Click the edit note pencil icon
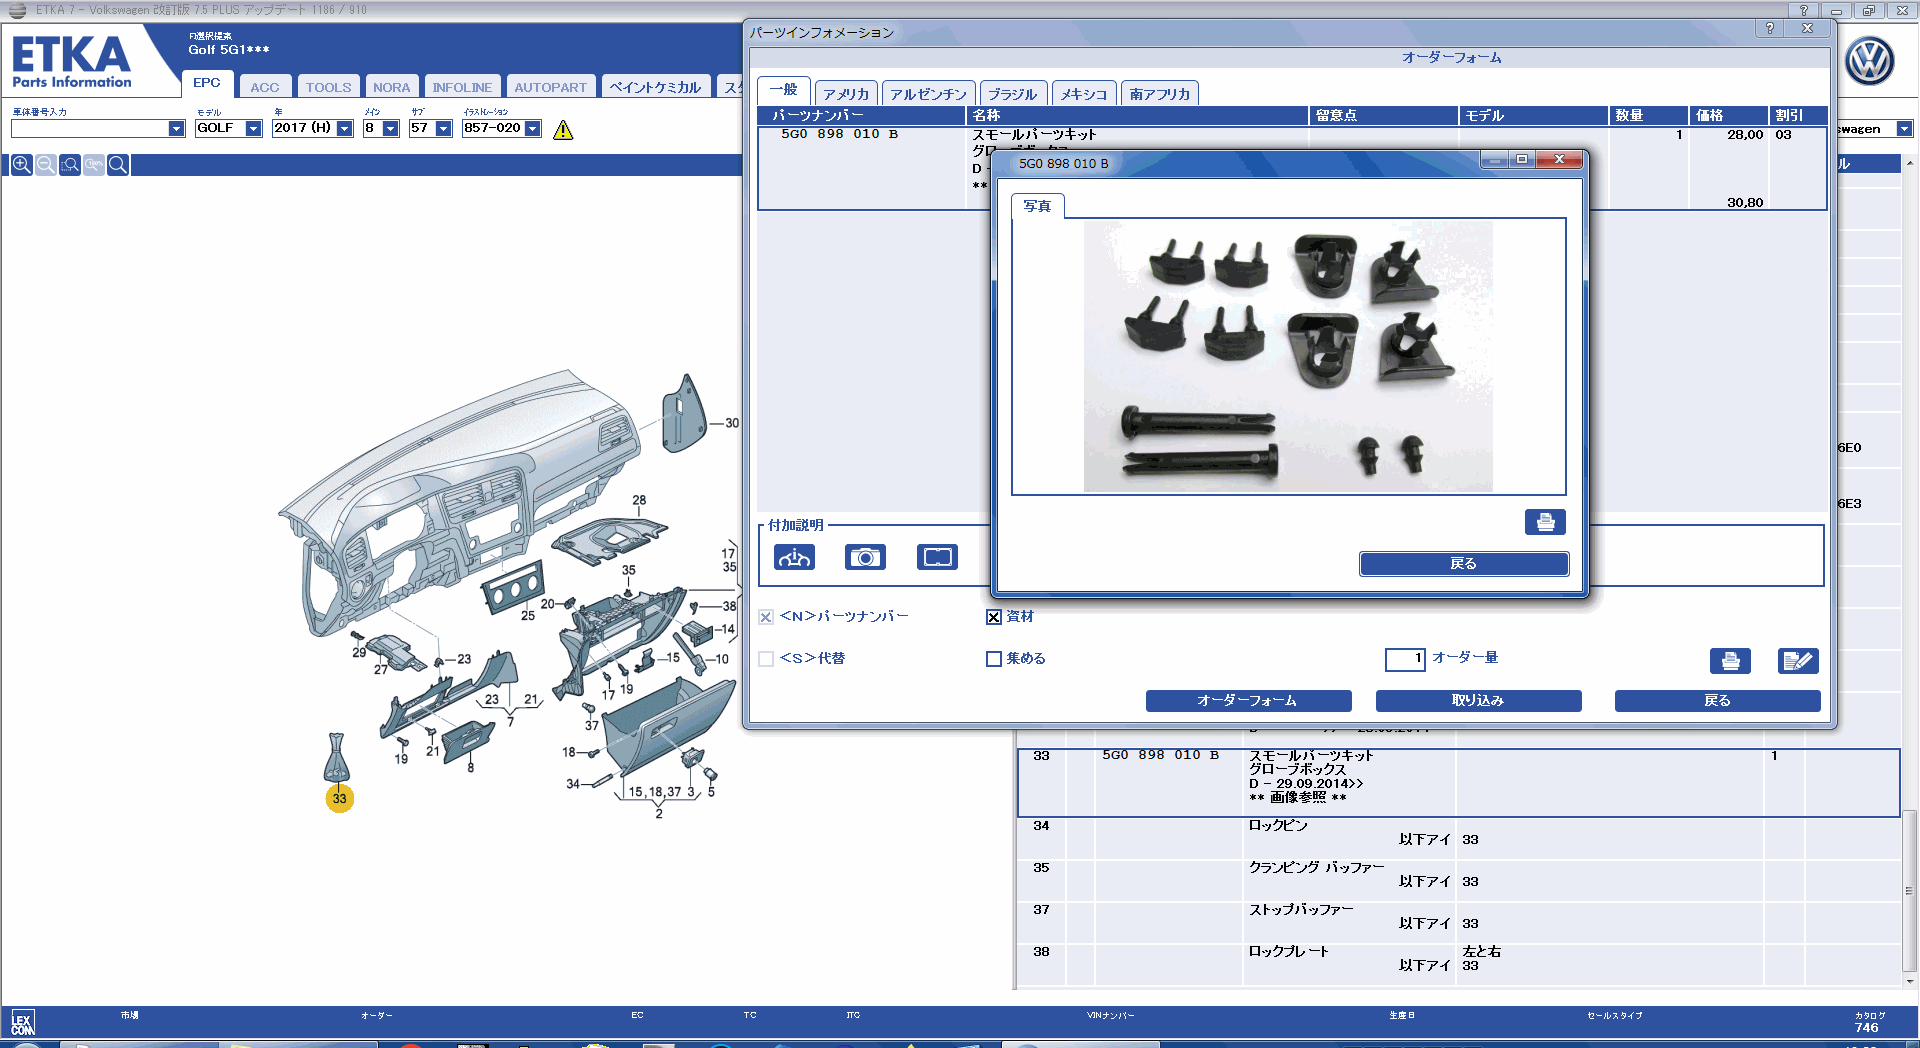1920x1048 pixels. pos(1798,661)
